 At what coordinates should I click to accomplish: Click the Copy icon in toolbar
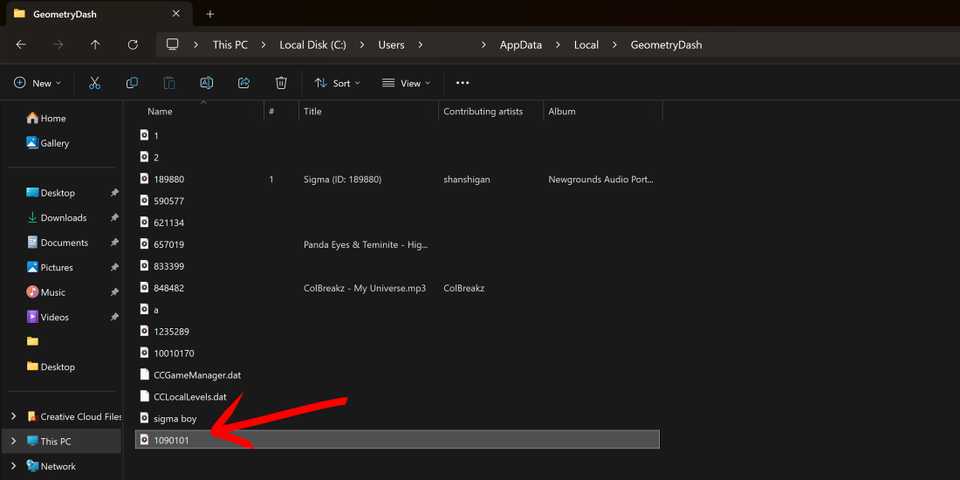[x=132, y=83]
